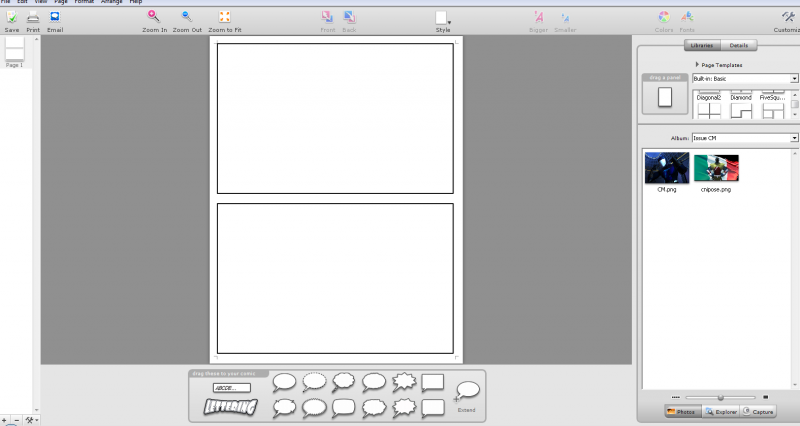Select the LETTERING title element
This screenshot has width=800, height=426.
231,407
